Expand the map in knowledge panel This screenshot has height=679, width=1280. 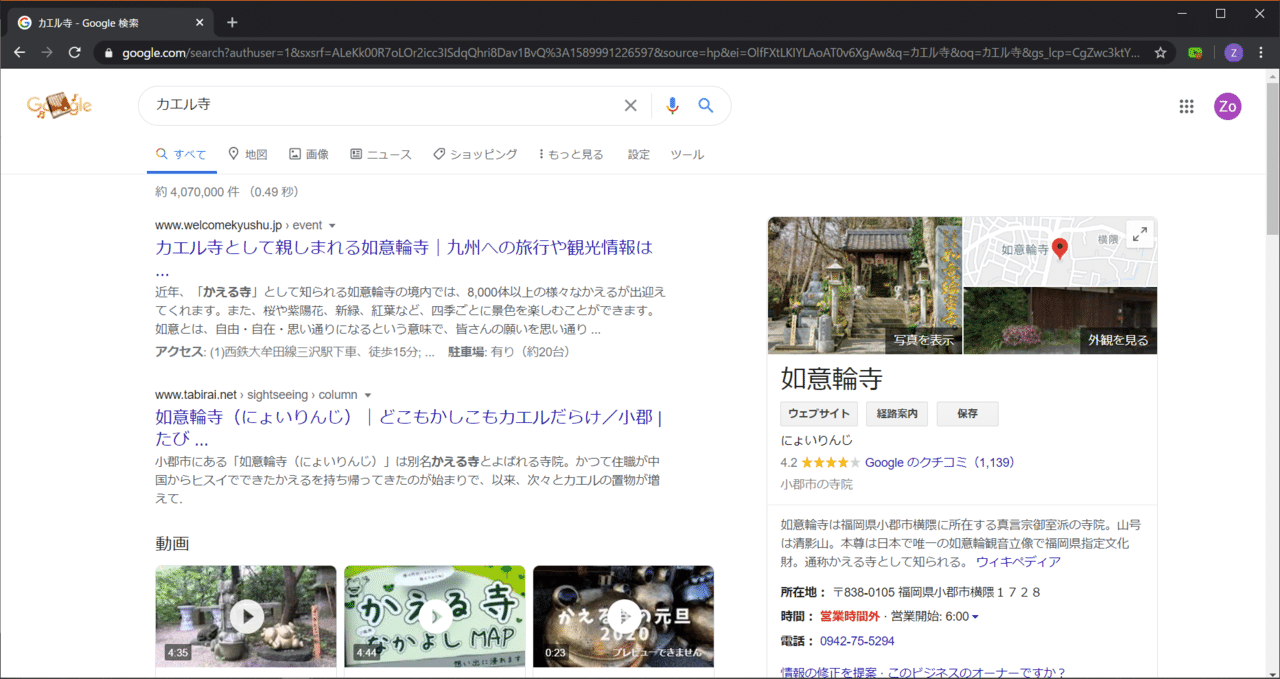[1139, 235]
